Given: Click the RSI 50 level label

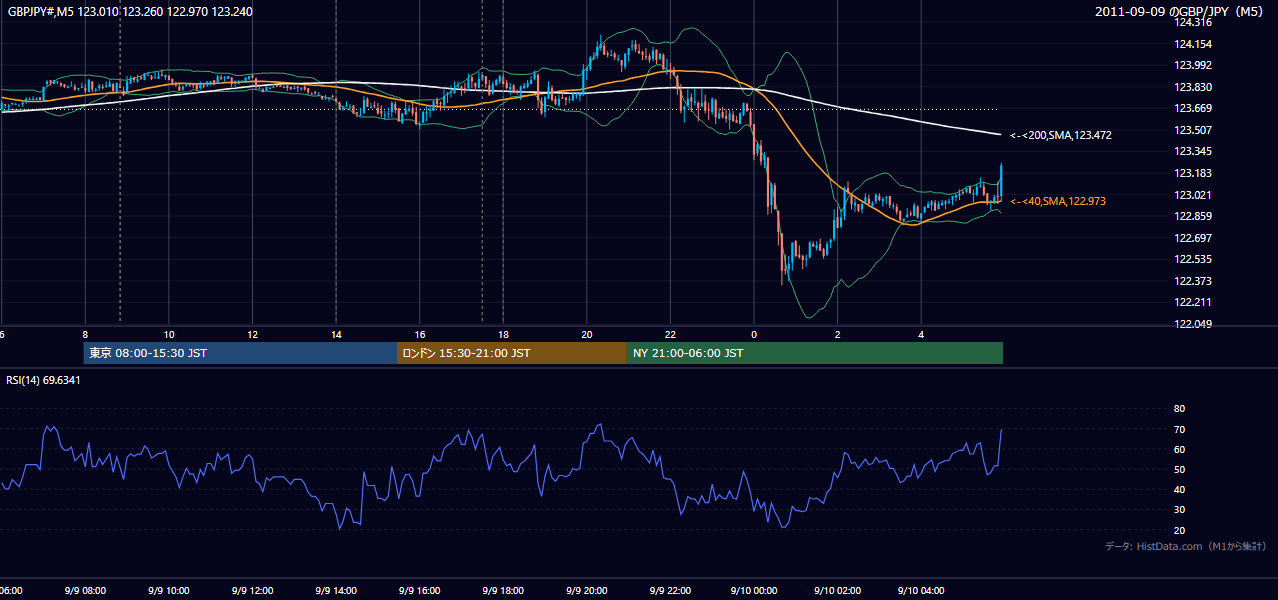Looking at the screenshot, I should click(1179, 469).
